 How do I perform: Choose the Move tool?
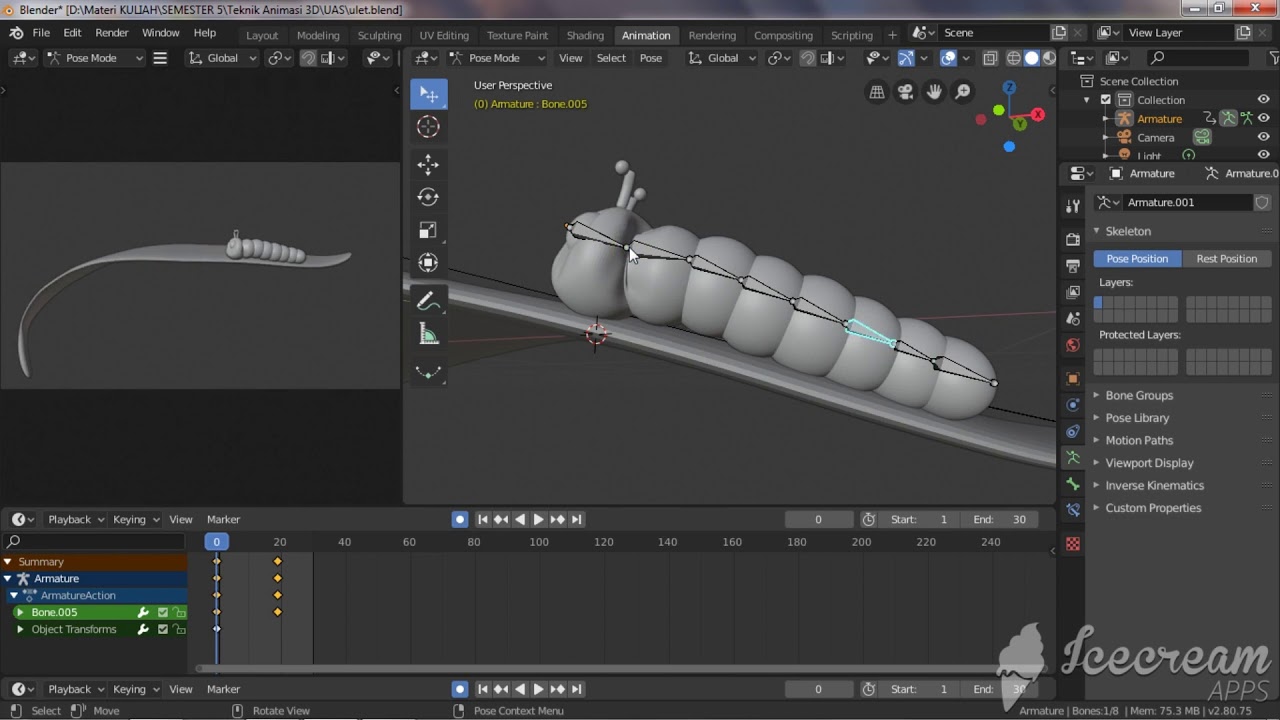(428, 165)
